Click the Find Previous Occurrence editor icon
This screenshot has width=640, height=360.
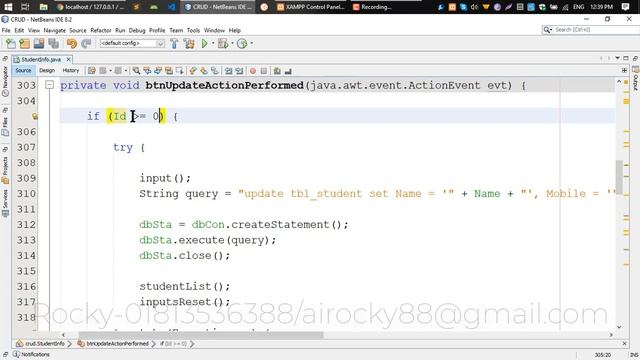(147, 71)
